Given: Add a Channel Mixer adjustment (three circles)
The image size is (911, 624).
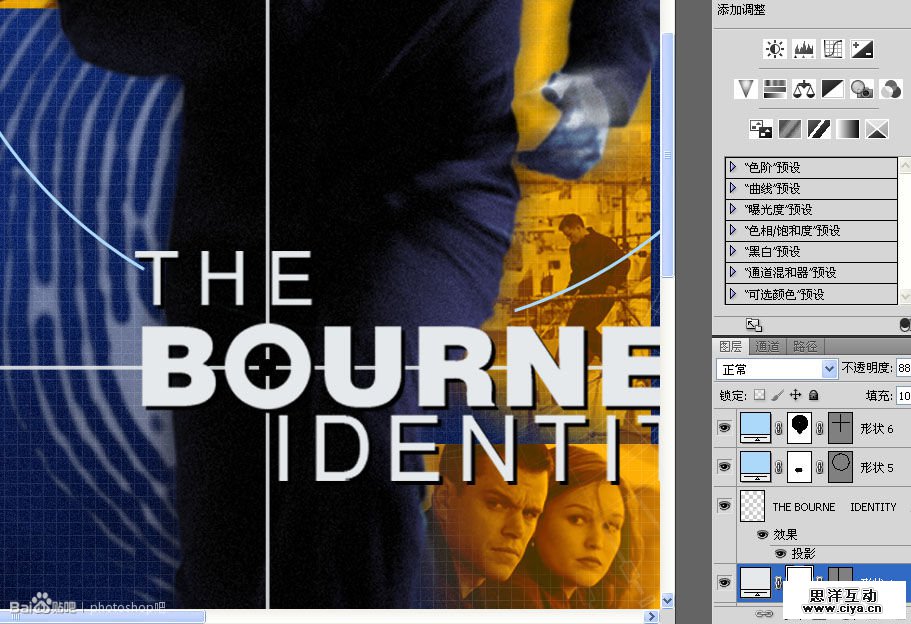Looking at the screenshot, I should click(x=891, y=89).
